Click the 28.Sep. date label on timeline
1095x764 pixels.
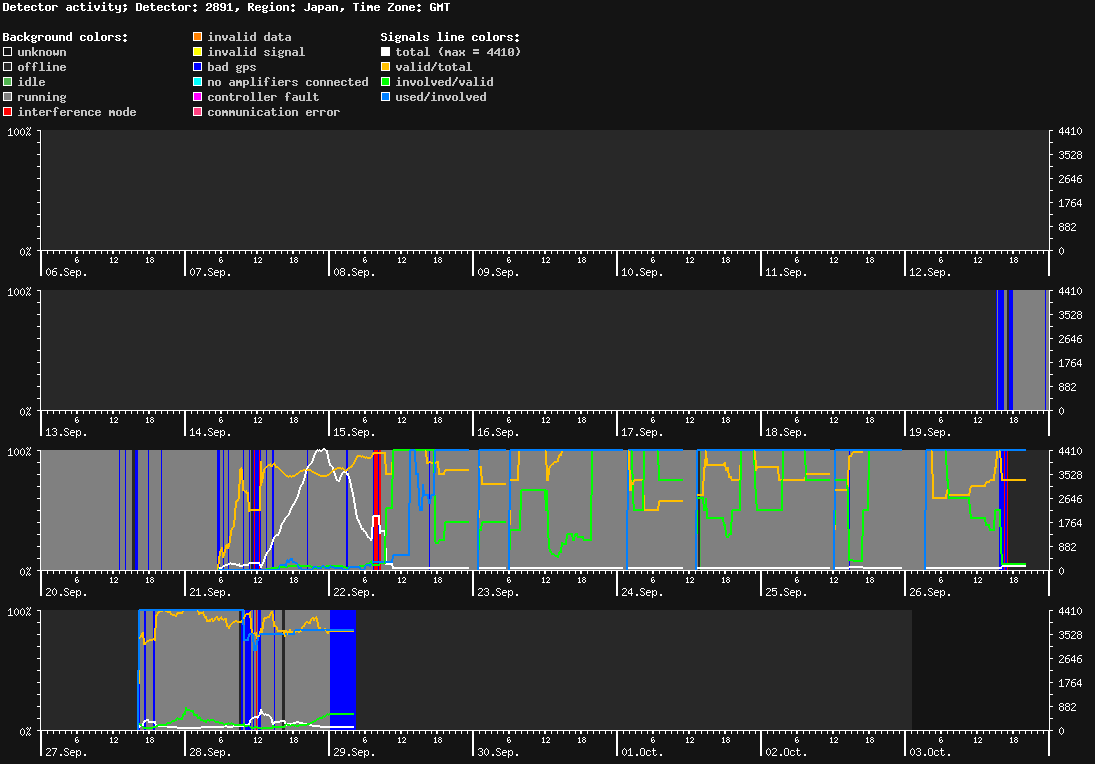click(x=210, y=752)
